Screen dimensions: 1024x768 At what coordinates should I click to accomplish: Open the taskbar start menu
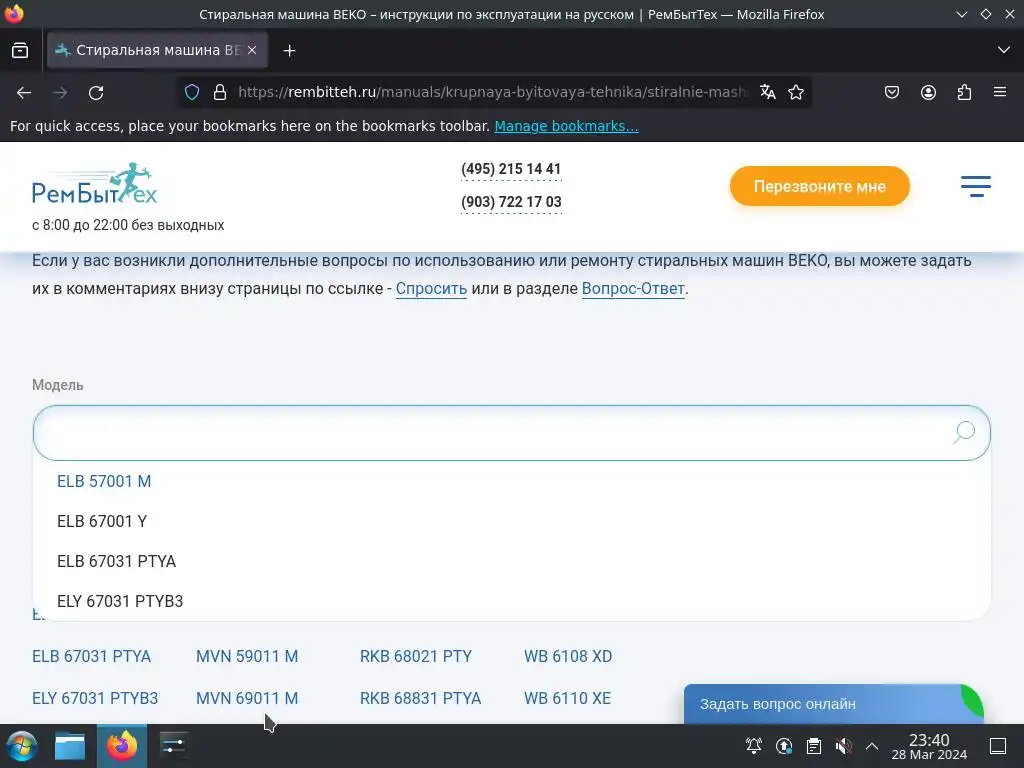[x=22, y=746]
